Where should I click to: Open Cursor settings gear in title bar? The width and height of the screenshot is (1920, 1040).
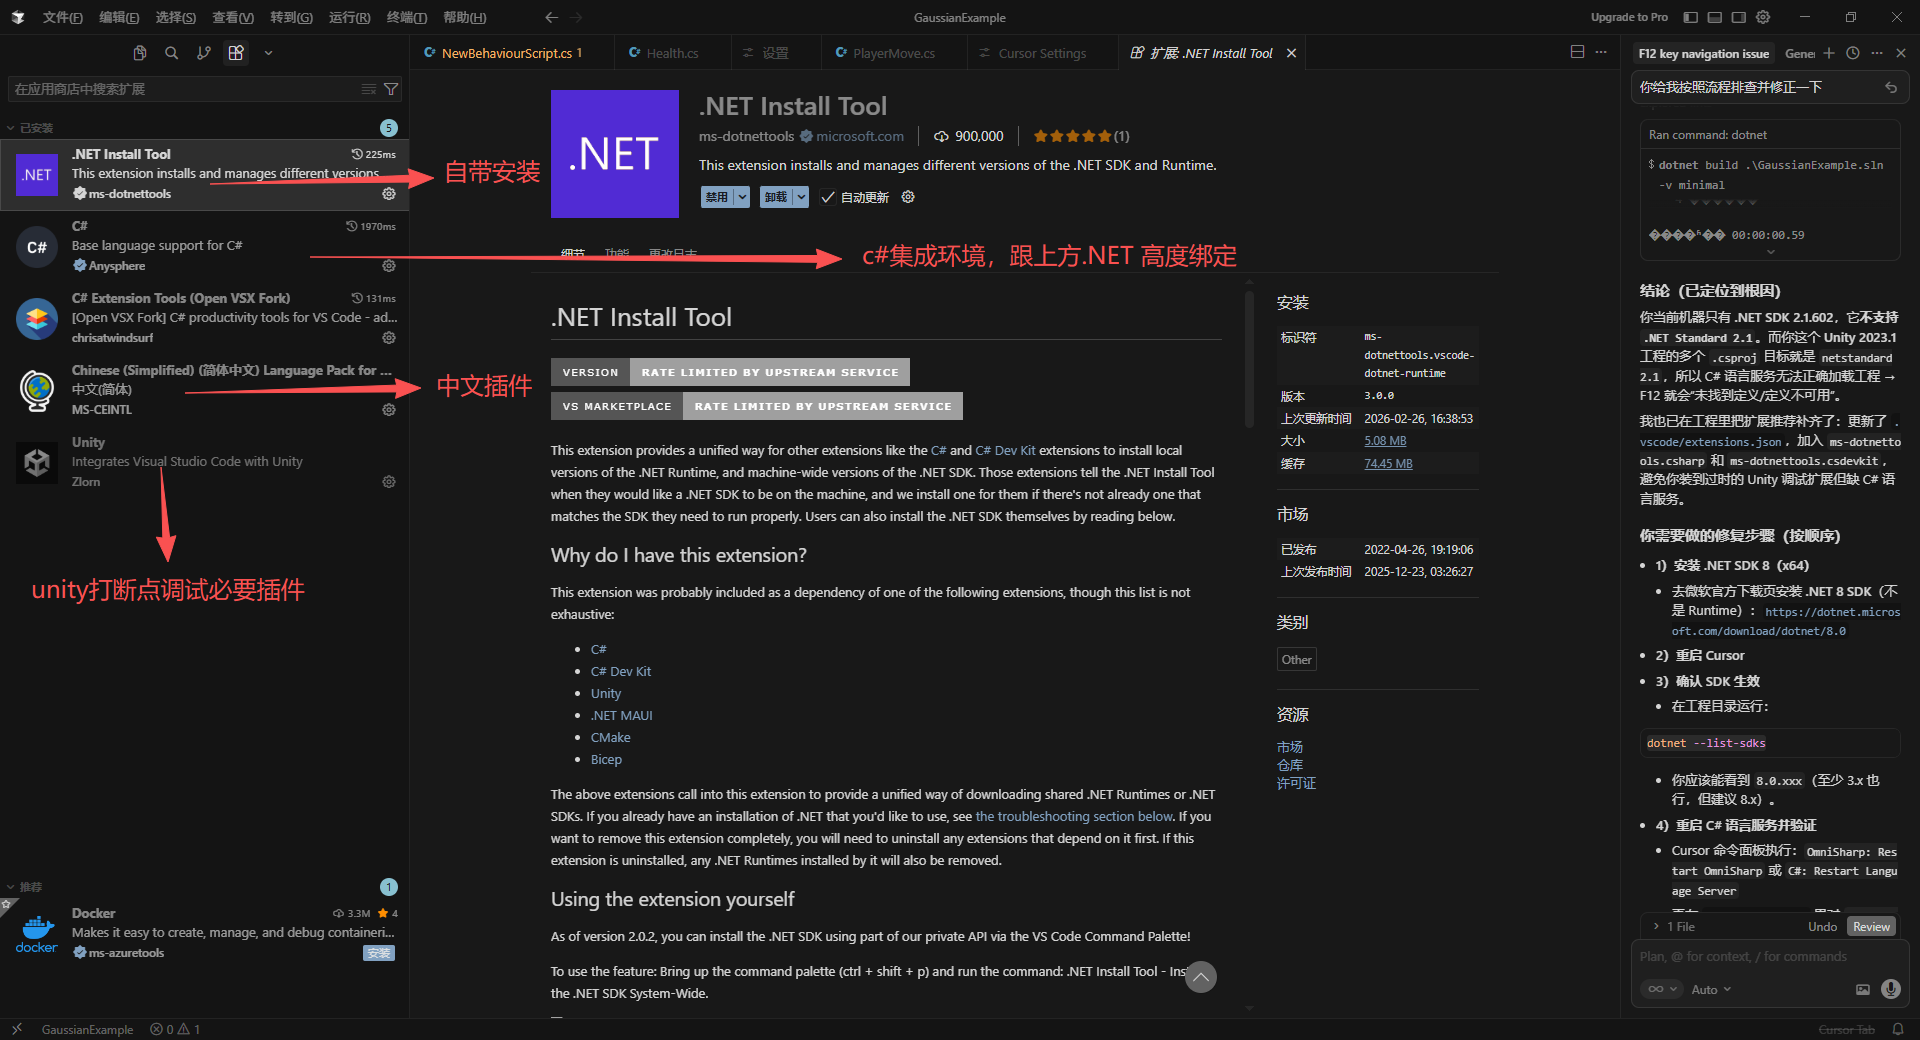coord(1763,17)
